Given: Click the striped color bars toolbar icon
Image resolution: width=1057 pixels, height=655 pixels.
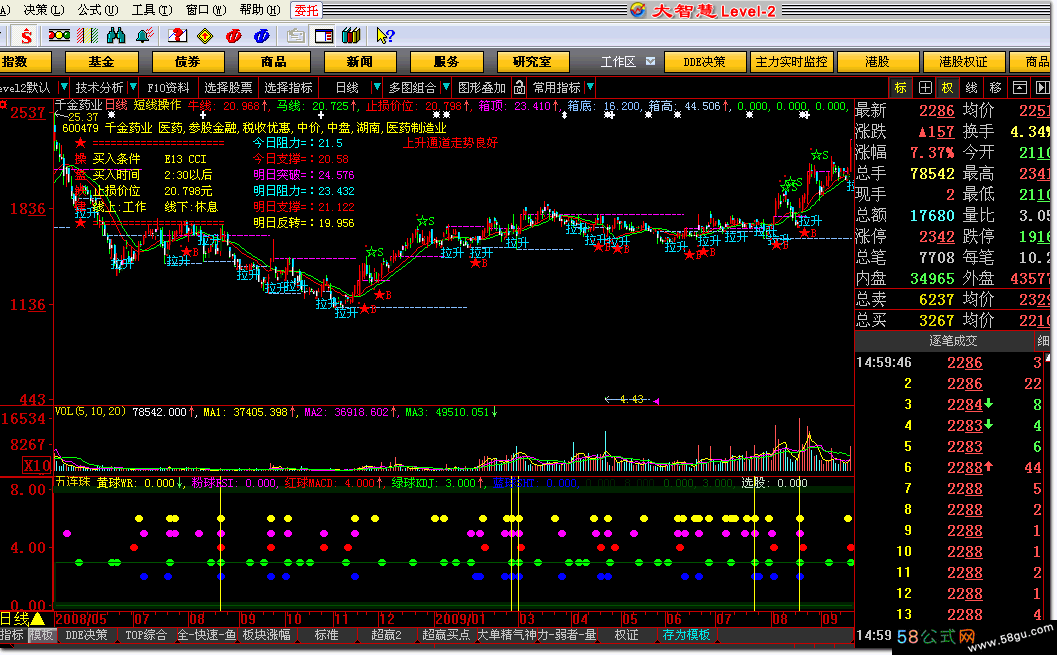Looking at the screenshot, I should [88, 35].
